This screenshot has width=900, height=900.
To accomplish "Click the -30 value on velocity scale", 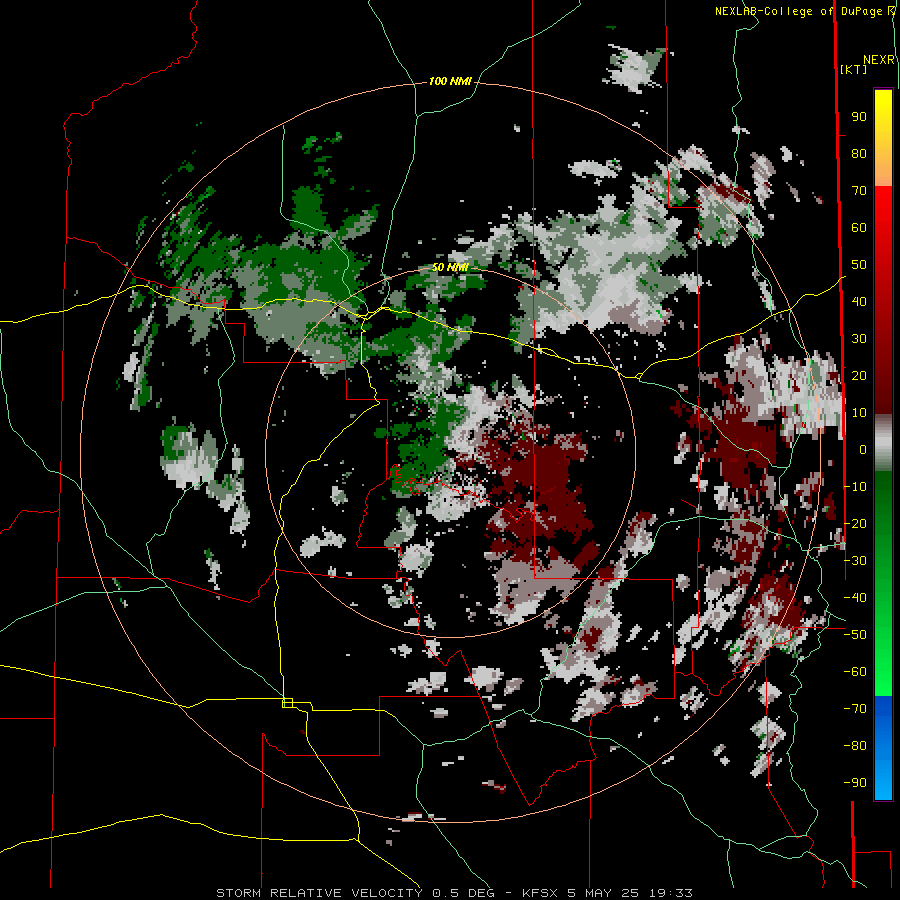I will click(855, 561).
